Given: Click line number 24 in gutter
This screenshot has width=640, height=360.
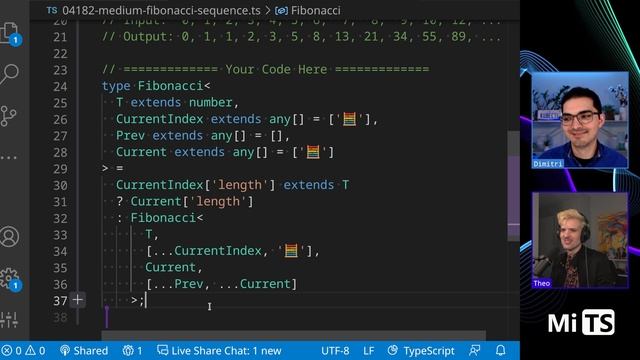Looking at the screenshot, I should (60, 87).
